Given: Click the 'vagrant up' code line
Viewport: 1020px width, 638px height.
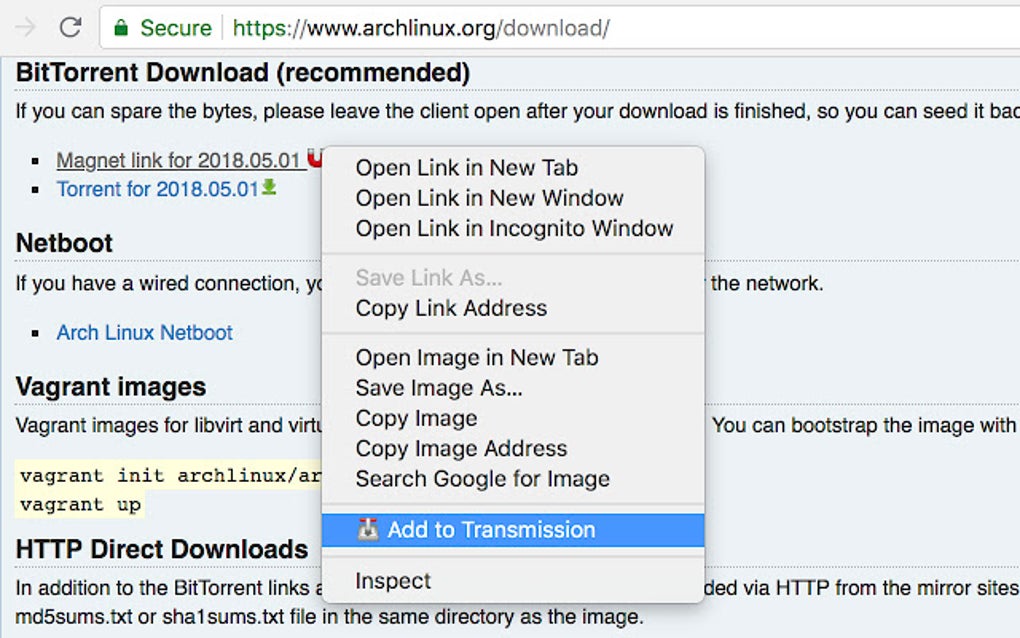Looking at the screenshot, I should tap(81, 505).
